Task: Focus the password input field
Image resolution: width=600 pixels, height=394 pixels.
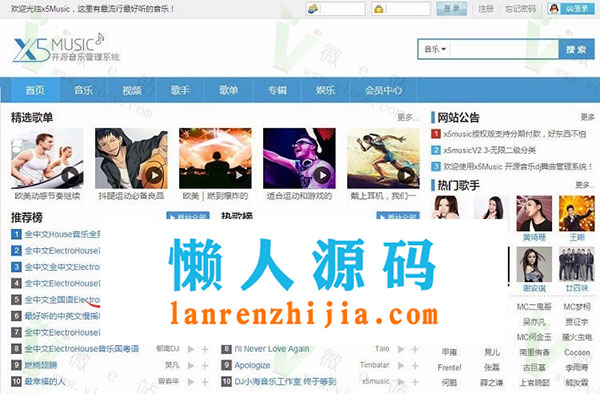Action: pos(408,8)
